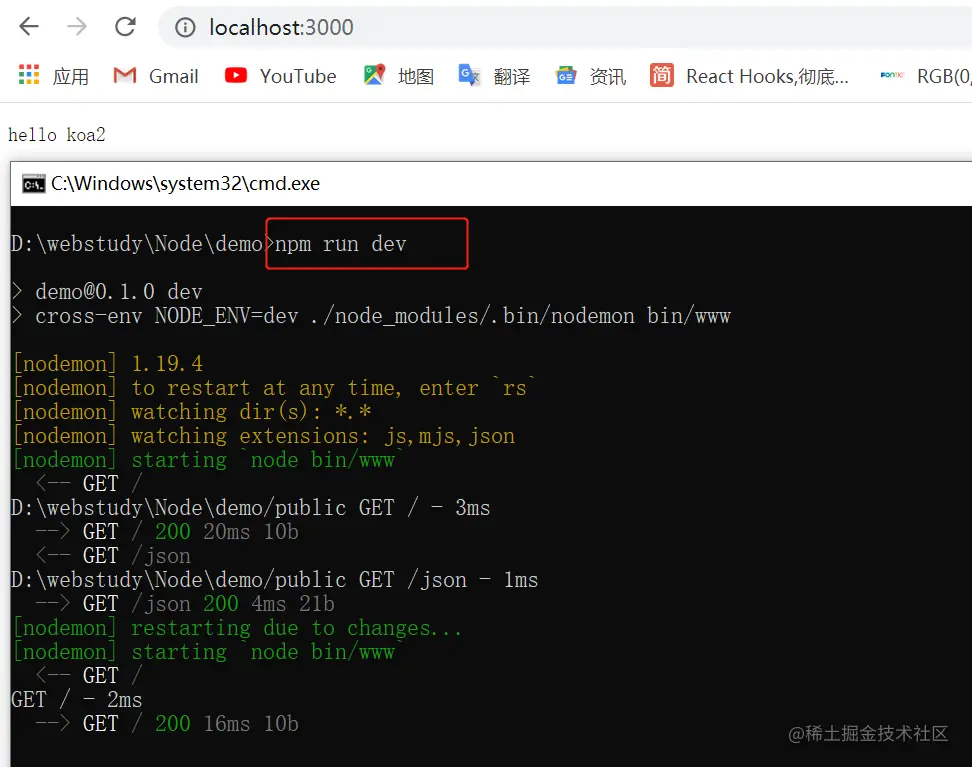The width and height of the screenshot is (972, 767).
Task: Open the RGB(0 bookmark
Action: pyautogui.click(x=944, y=76)
